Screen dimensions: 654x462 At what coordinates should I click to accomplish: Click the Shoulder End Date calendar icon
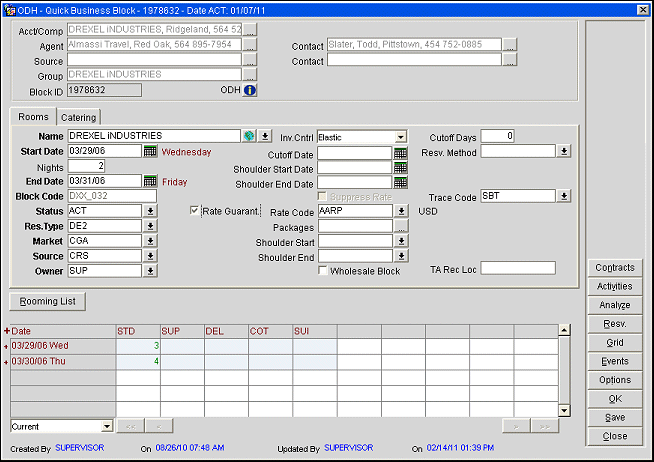(x=400, y=182)
